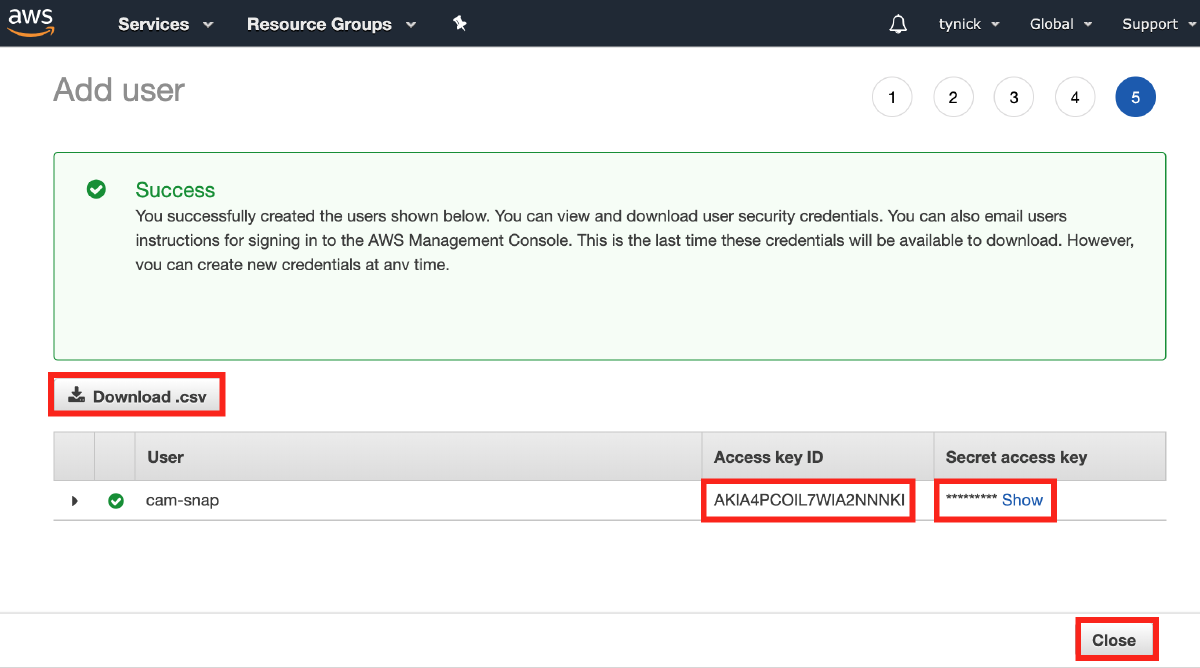Go to wizard step 3
The image size is (1200, 668).
(1014, 97)
